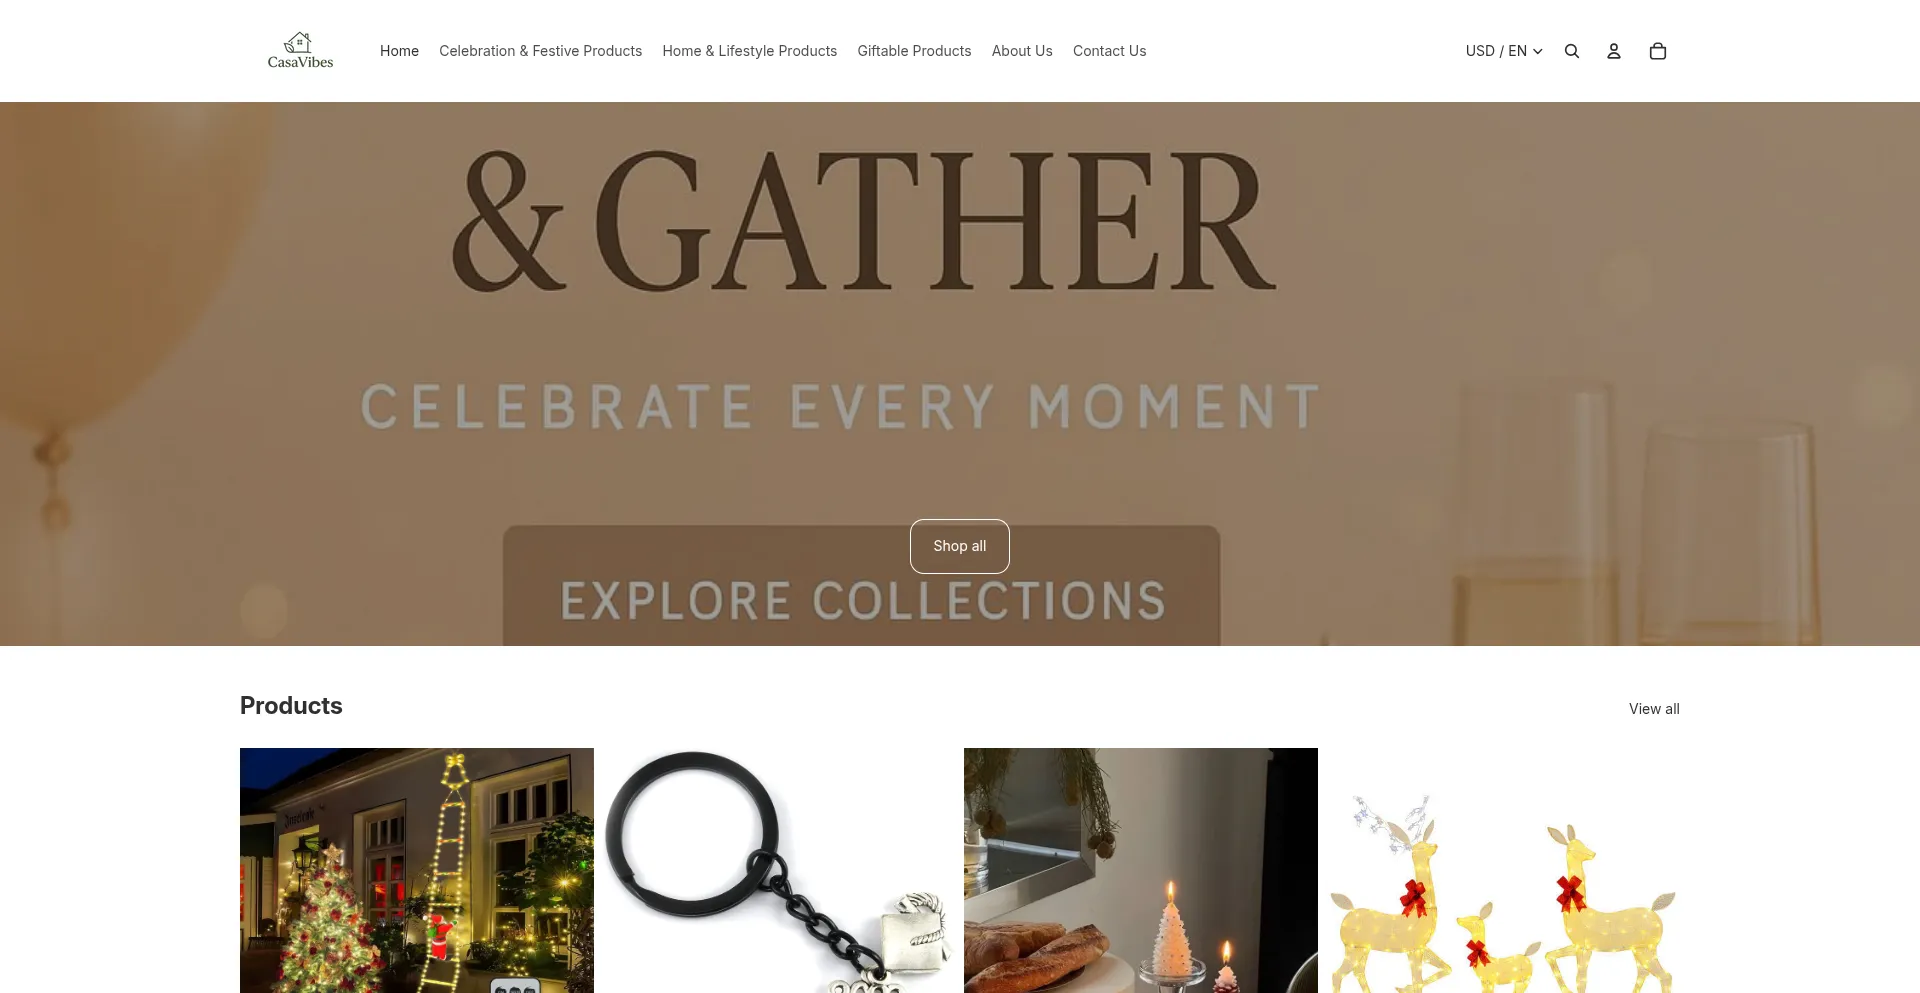The image size is (1920, 993).
Task: Open Celebration & Festive Products menu
Action: (x=540, y=51)
